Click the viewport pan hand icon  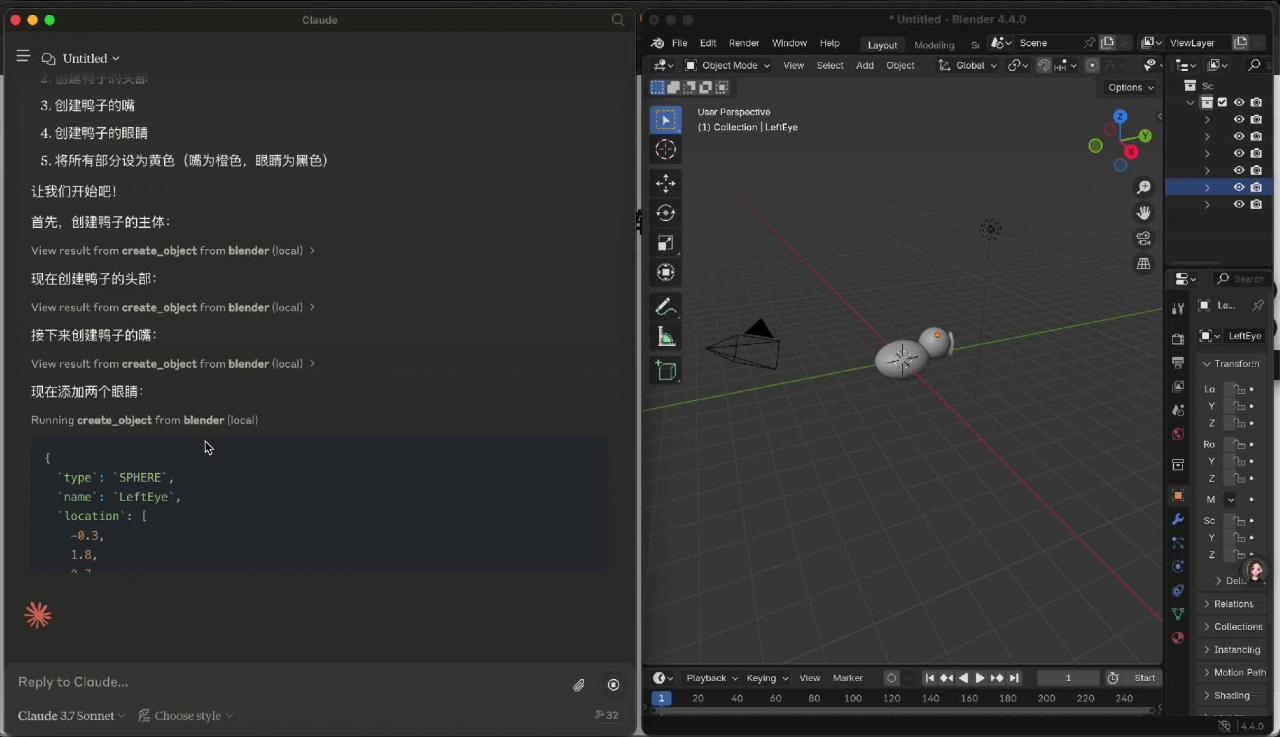[x=1144, y=213]
